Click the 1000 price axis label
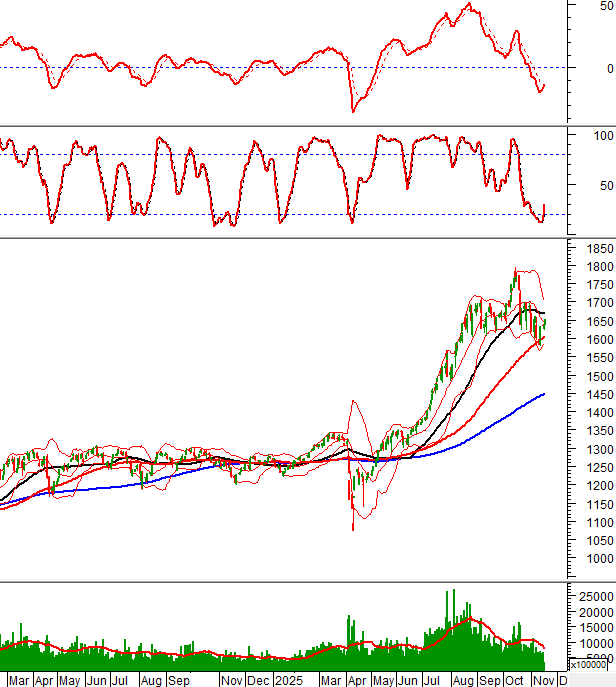Screen dimensions: 616x687 click(x=598, y=559)
